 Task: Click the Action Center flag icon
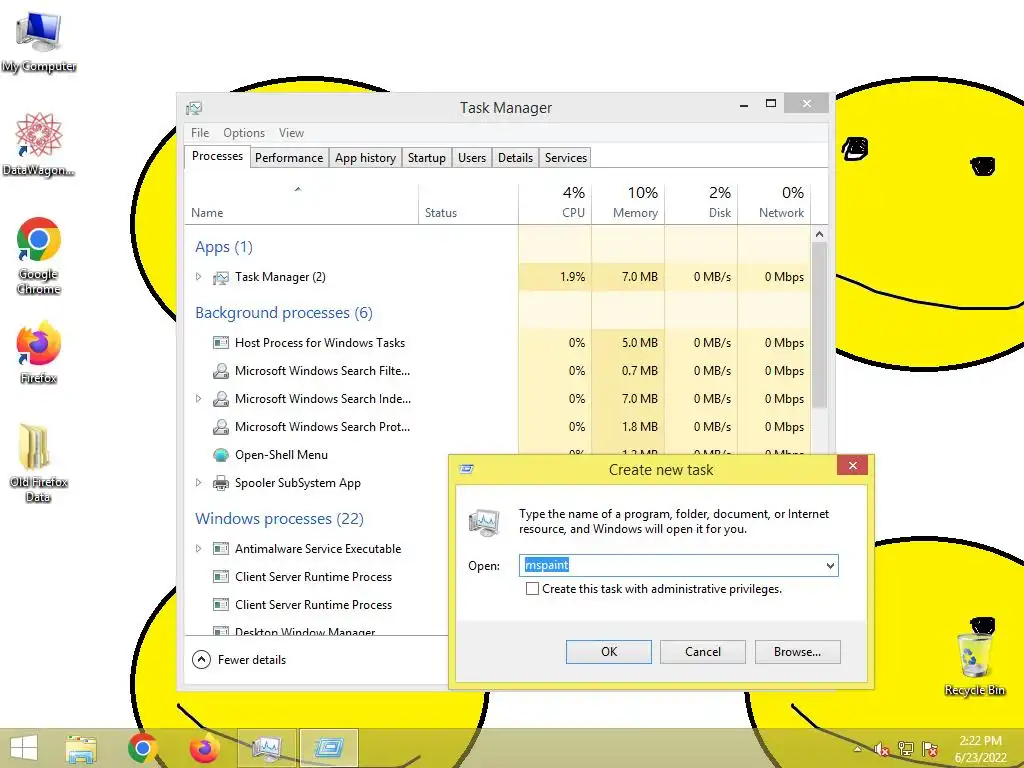tap(929, 748)
